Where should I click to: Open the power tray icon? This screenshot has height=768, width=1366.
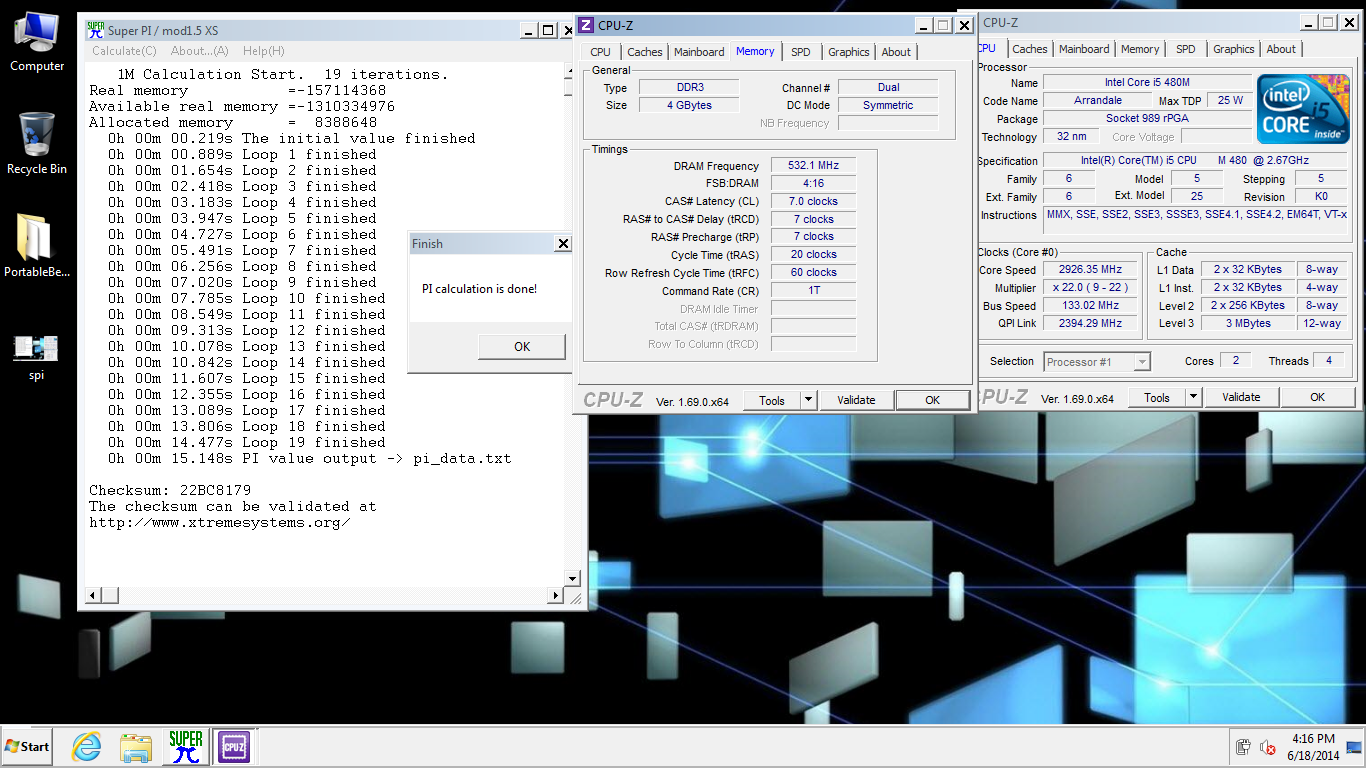pos(1243,747)
